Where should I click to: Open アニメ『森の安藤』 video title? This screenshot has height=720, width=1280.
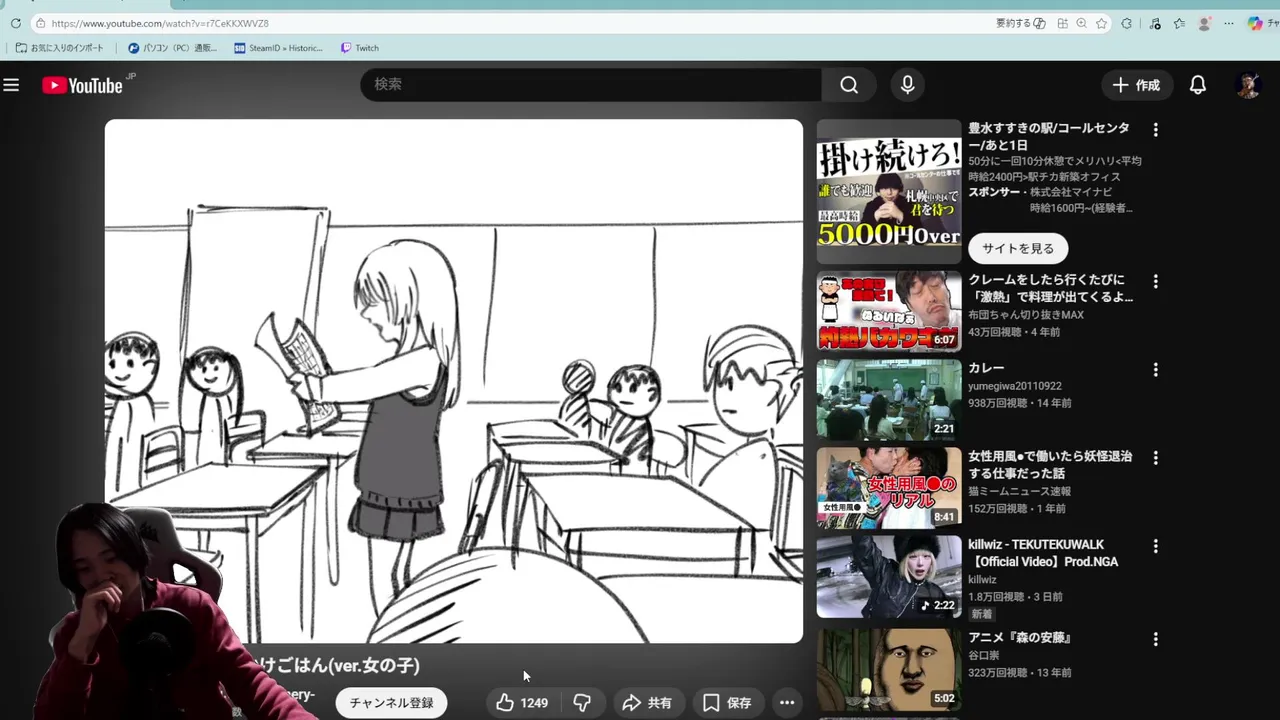click(1020, 637)
